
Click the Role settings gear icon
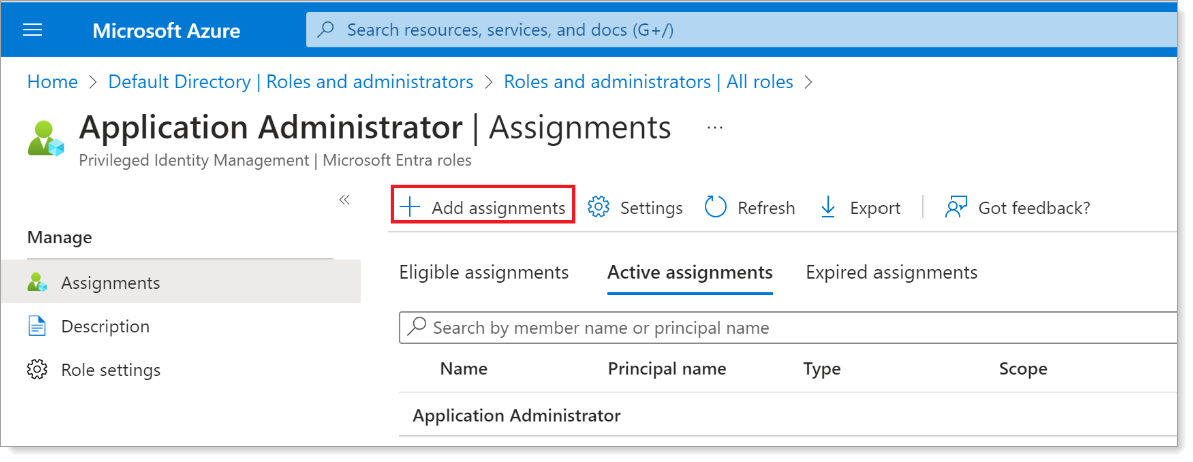tap(37, 370)
